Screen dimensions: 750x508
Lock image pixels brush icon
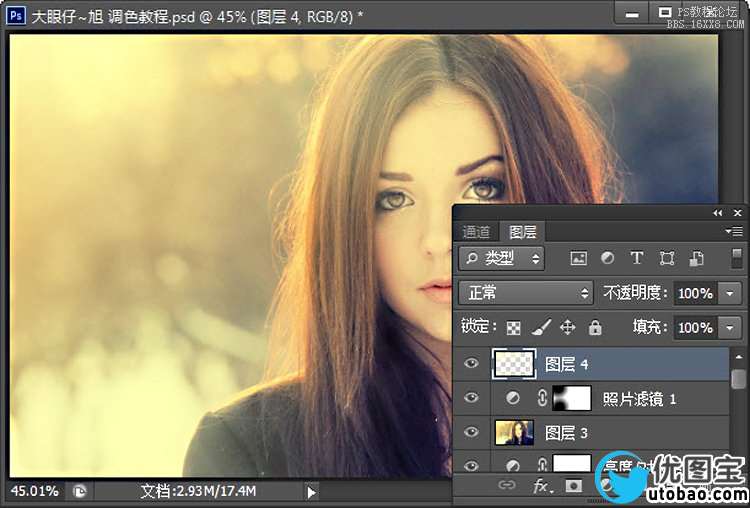click(541, 328)
